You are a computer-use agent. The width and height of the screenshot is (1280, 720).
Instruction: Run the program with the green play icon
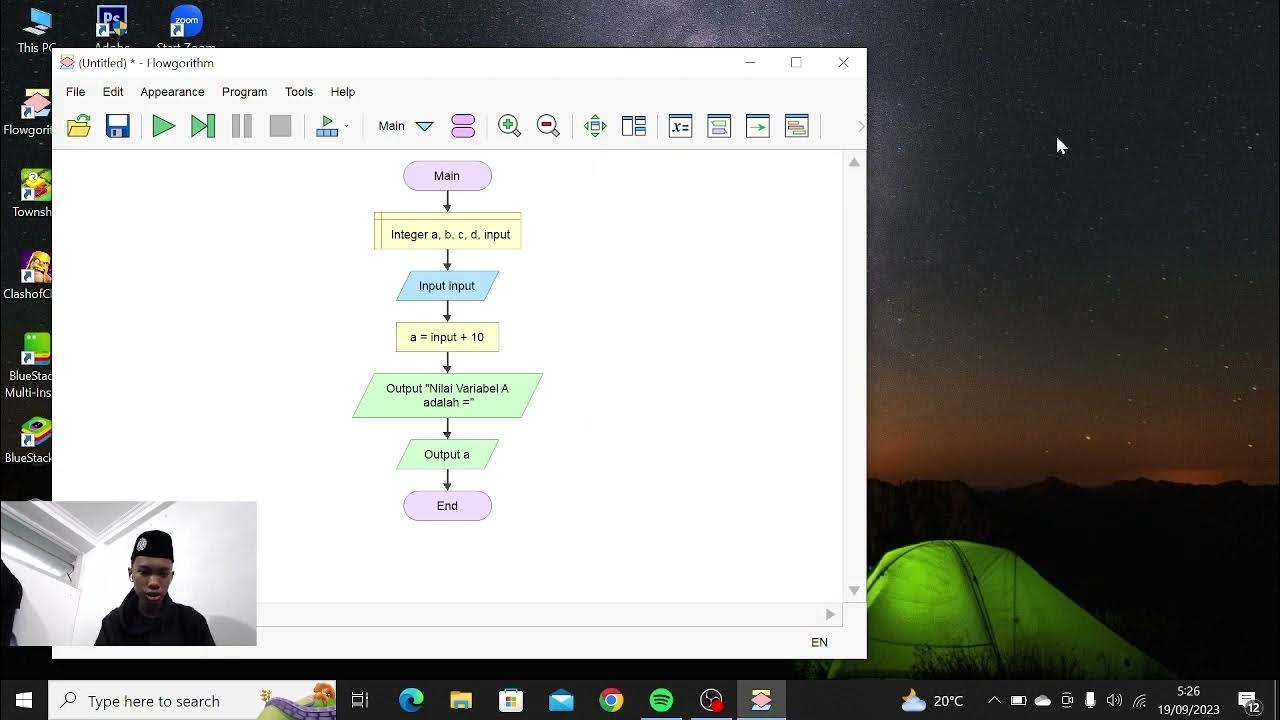pos(163,126)
